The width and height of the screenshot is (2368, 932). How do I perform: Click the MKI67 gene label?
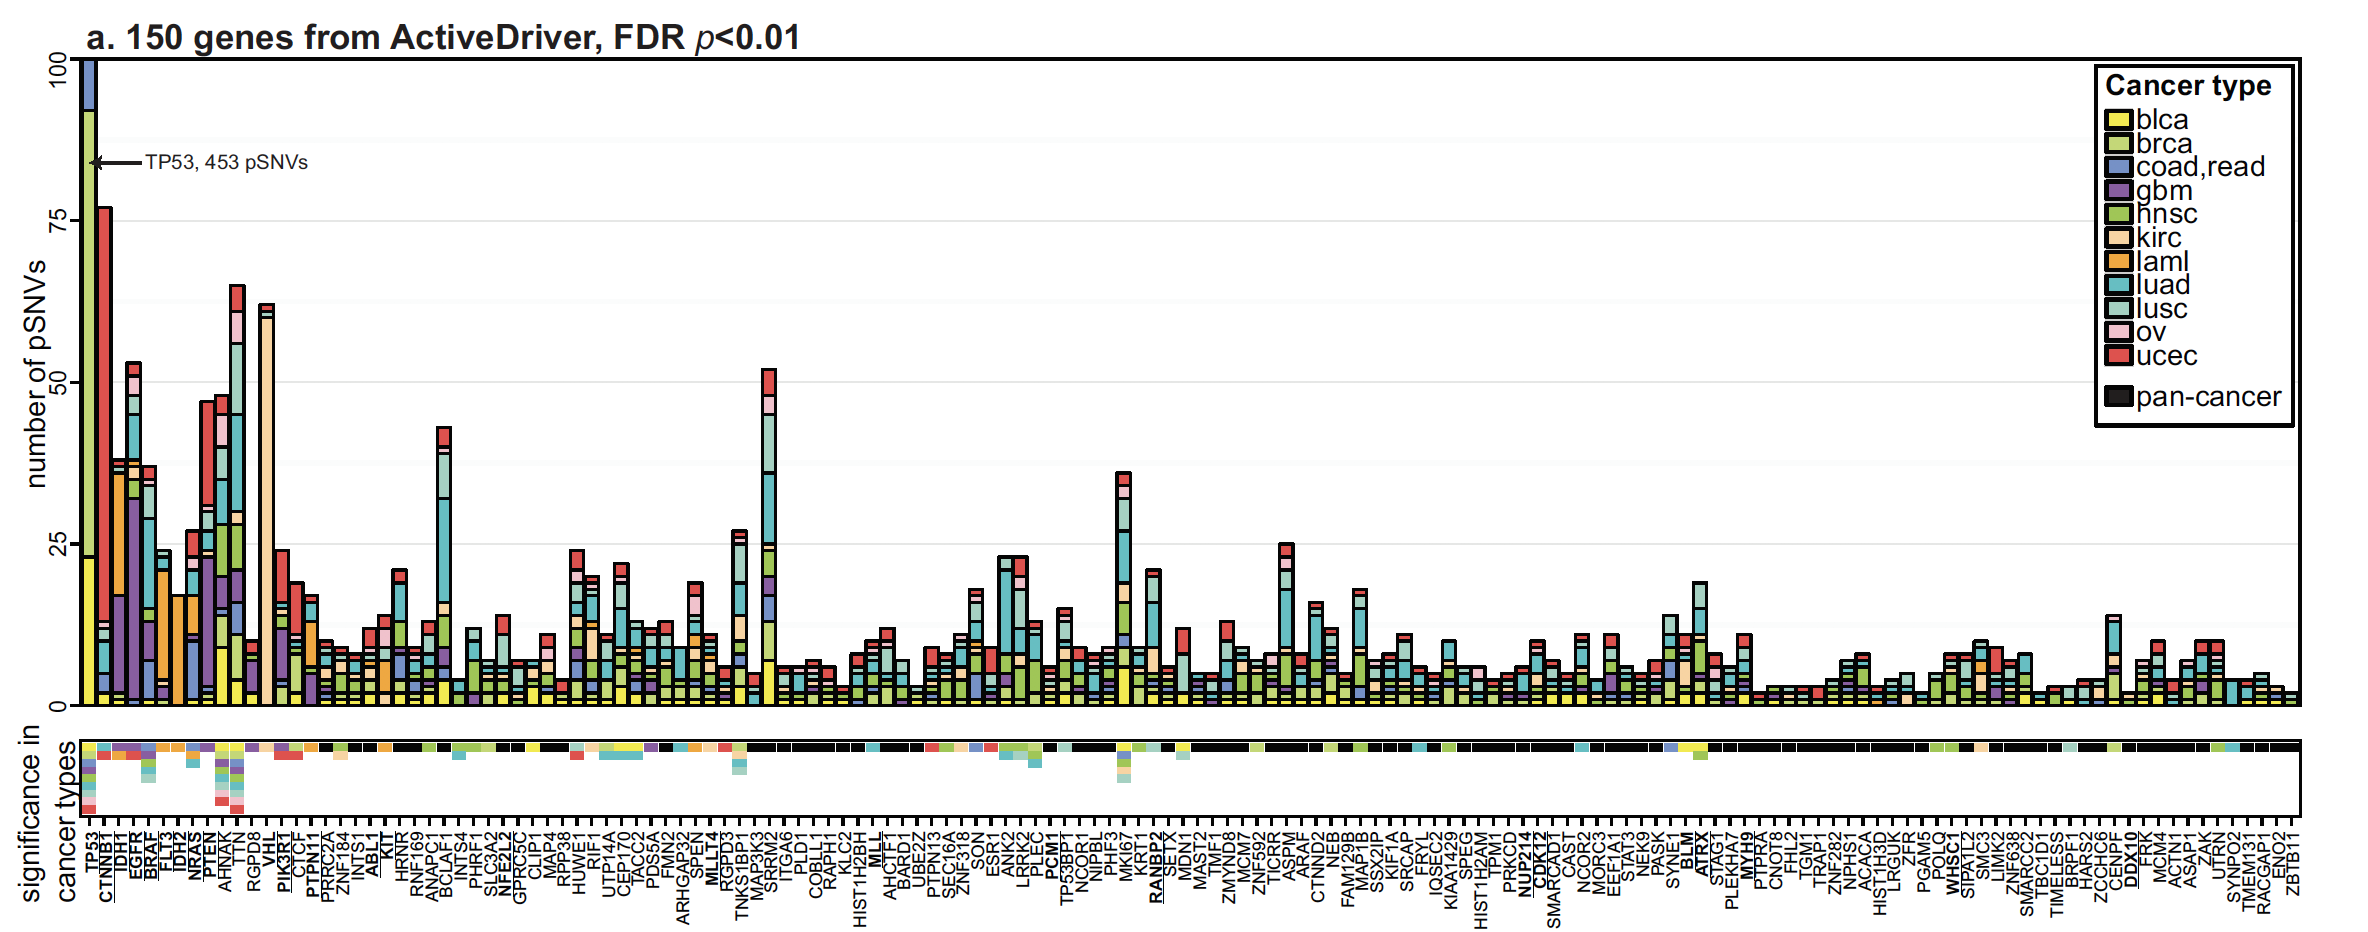(1126, 855)
